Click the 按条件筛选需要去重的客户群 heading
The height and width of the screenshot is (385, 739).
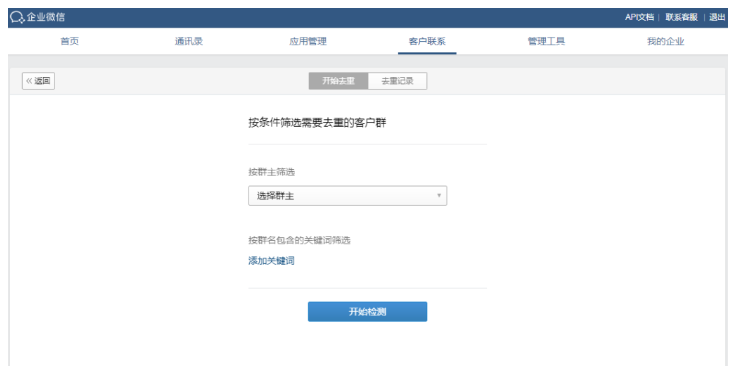317,123
